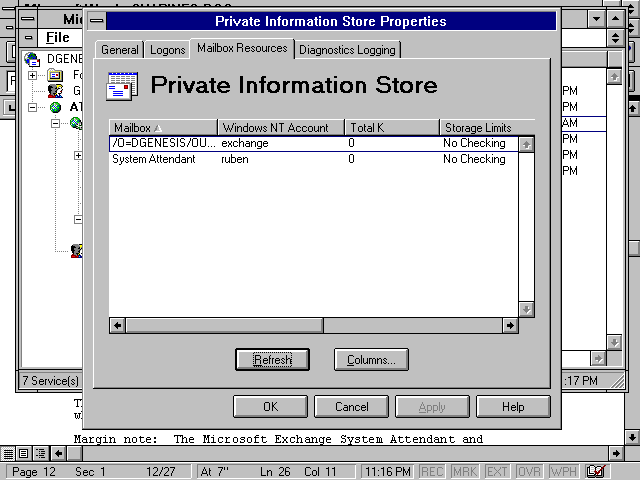Click the Help button
Viewport: 640px width, 480px height.
point(513,407)
